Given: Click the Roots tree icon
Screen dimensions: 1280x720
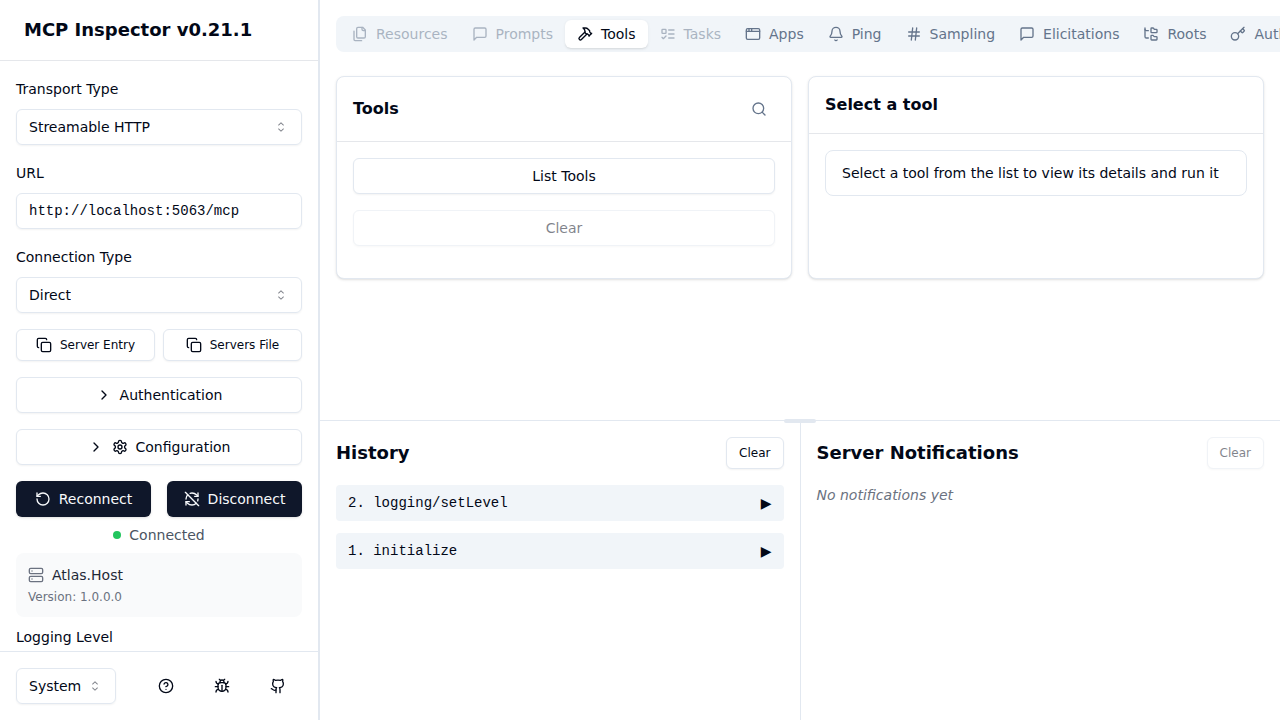Looking at the screenshot, I should pyautogui.click(x=1150, y=33).
